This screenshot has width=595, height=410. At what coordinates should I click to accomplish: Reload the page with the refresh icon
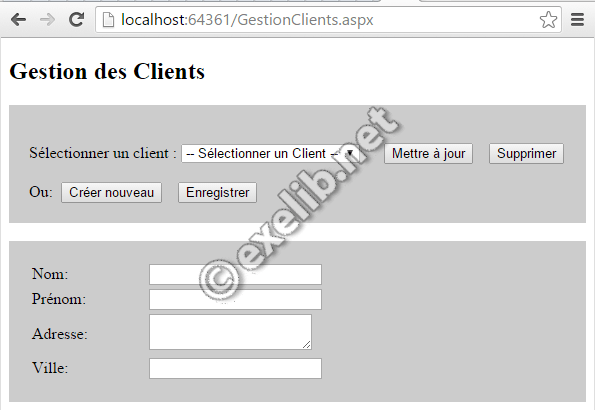tap(76, 20)
